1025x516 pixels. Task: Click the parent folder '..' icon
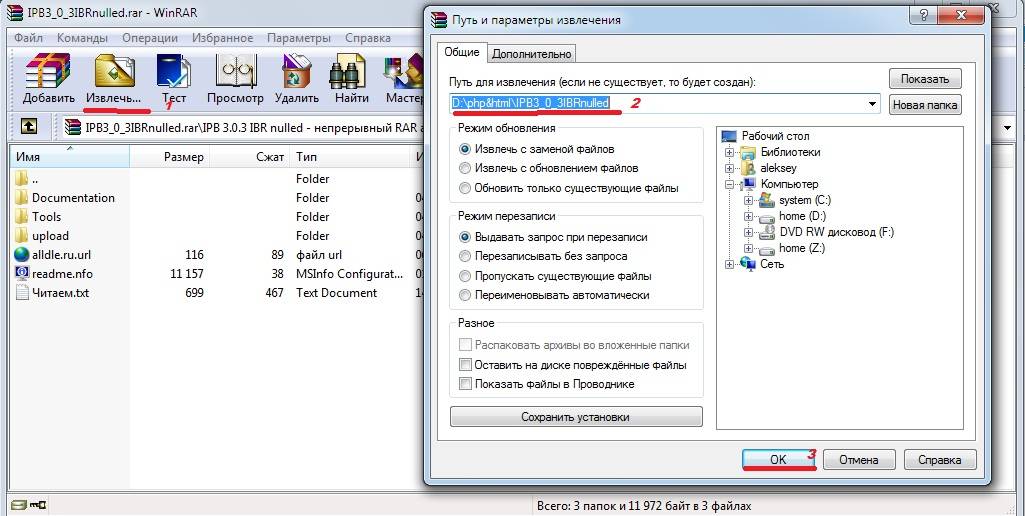click(22, 179)
